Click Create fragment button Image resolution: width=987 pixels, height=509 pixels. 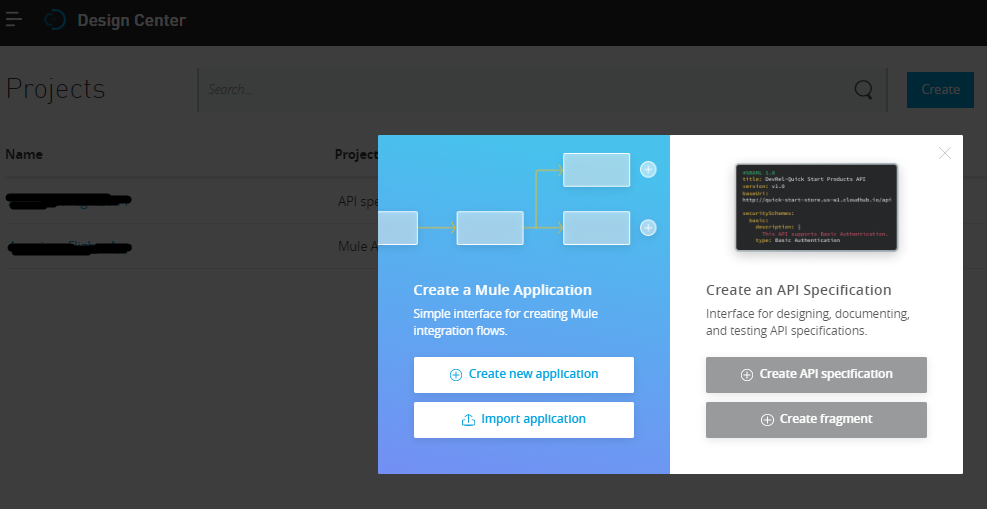point(816,420)
